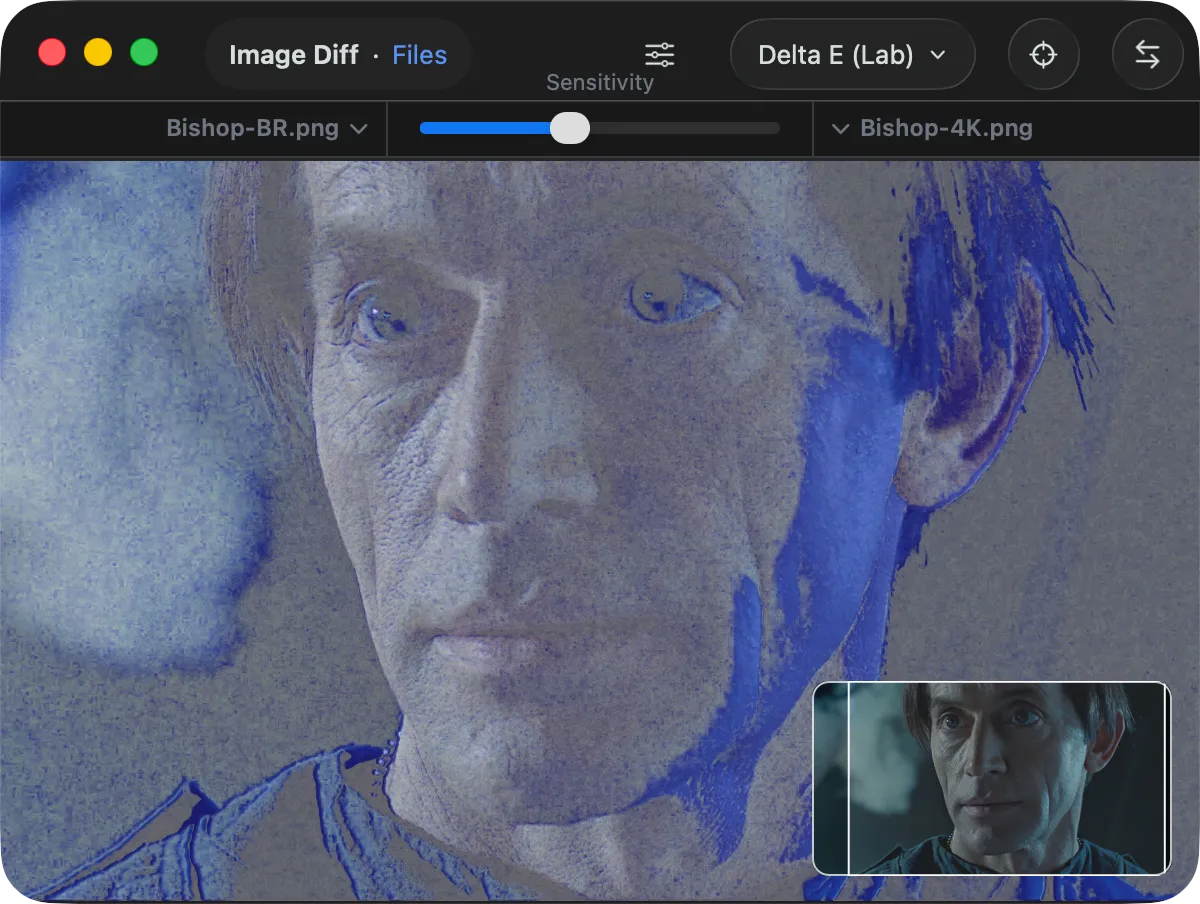Click the Sensitivity slider handle
Image resolution: width=1200 pixels, height=904 pixels.
coord(570,128)
